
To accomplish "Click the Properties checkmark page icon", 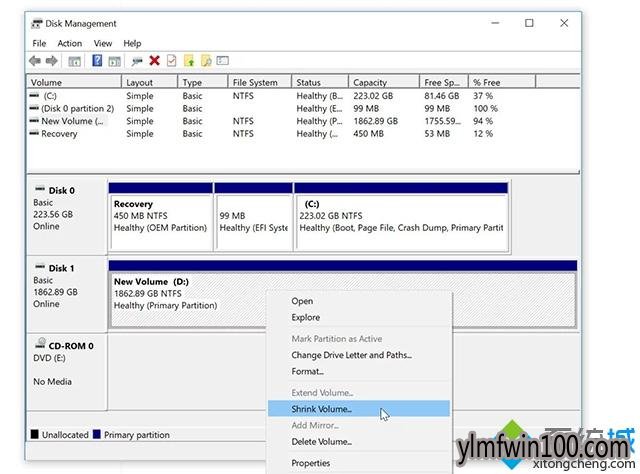I will 172,61.
